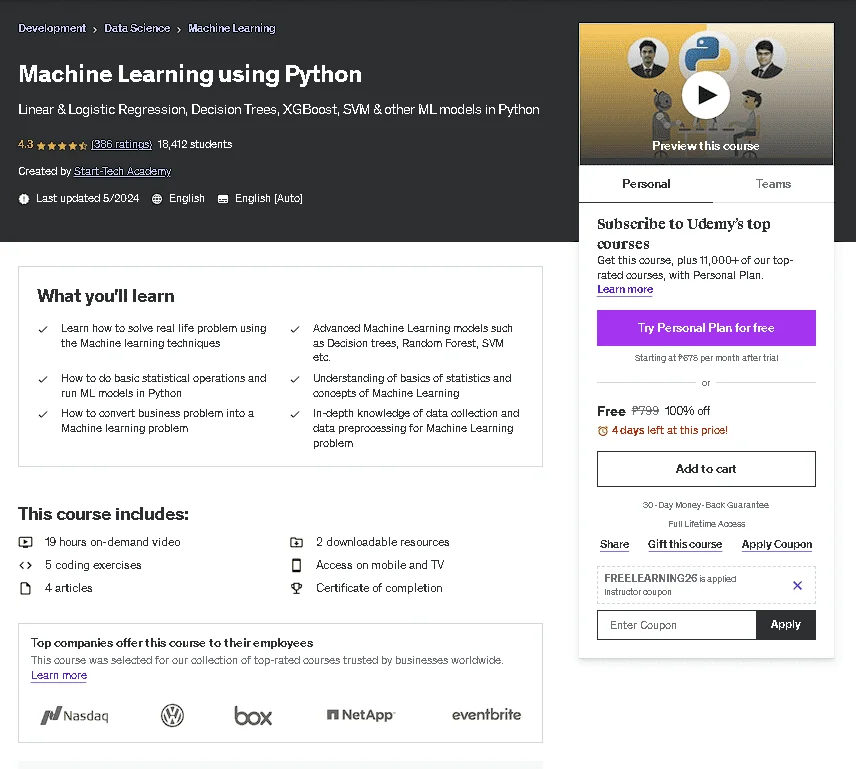Click the '19 hours on-demand video' text
856x769 pixels.
112,542
